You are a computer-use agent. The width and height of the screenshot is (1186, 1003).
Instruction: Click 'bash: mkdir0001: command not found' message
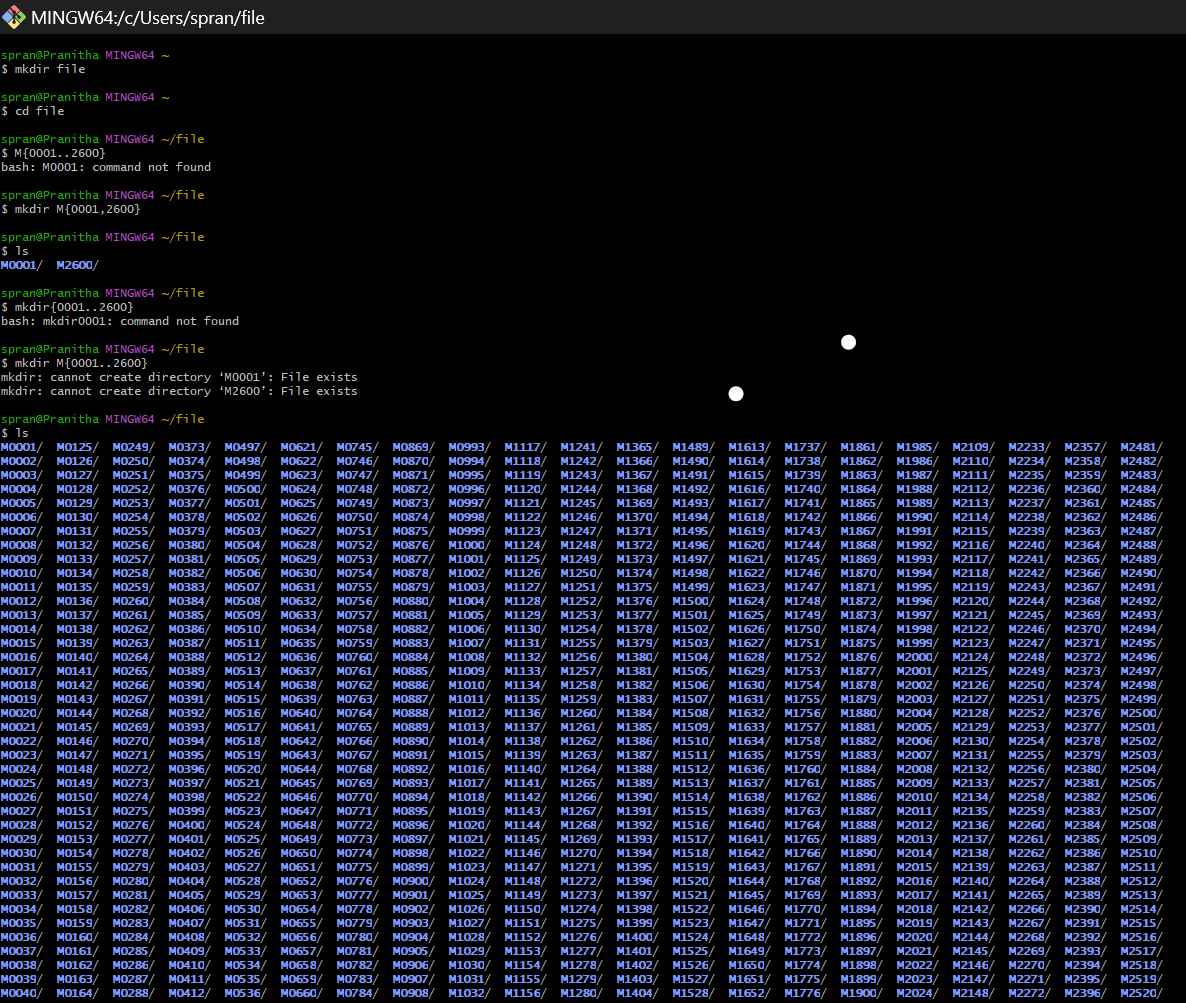click(x=120, y=321)
